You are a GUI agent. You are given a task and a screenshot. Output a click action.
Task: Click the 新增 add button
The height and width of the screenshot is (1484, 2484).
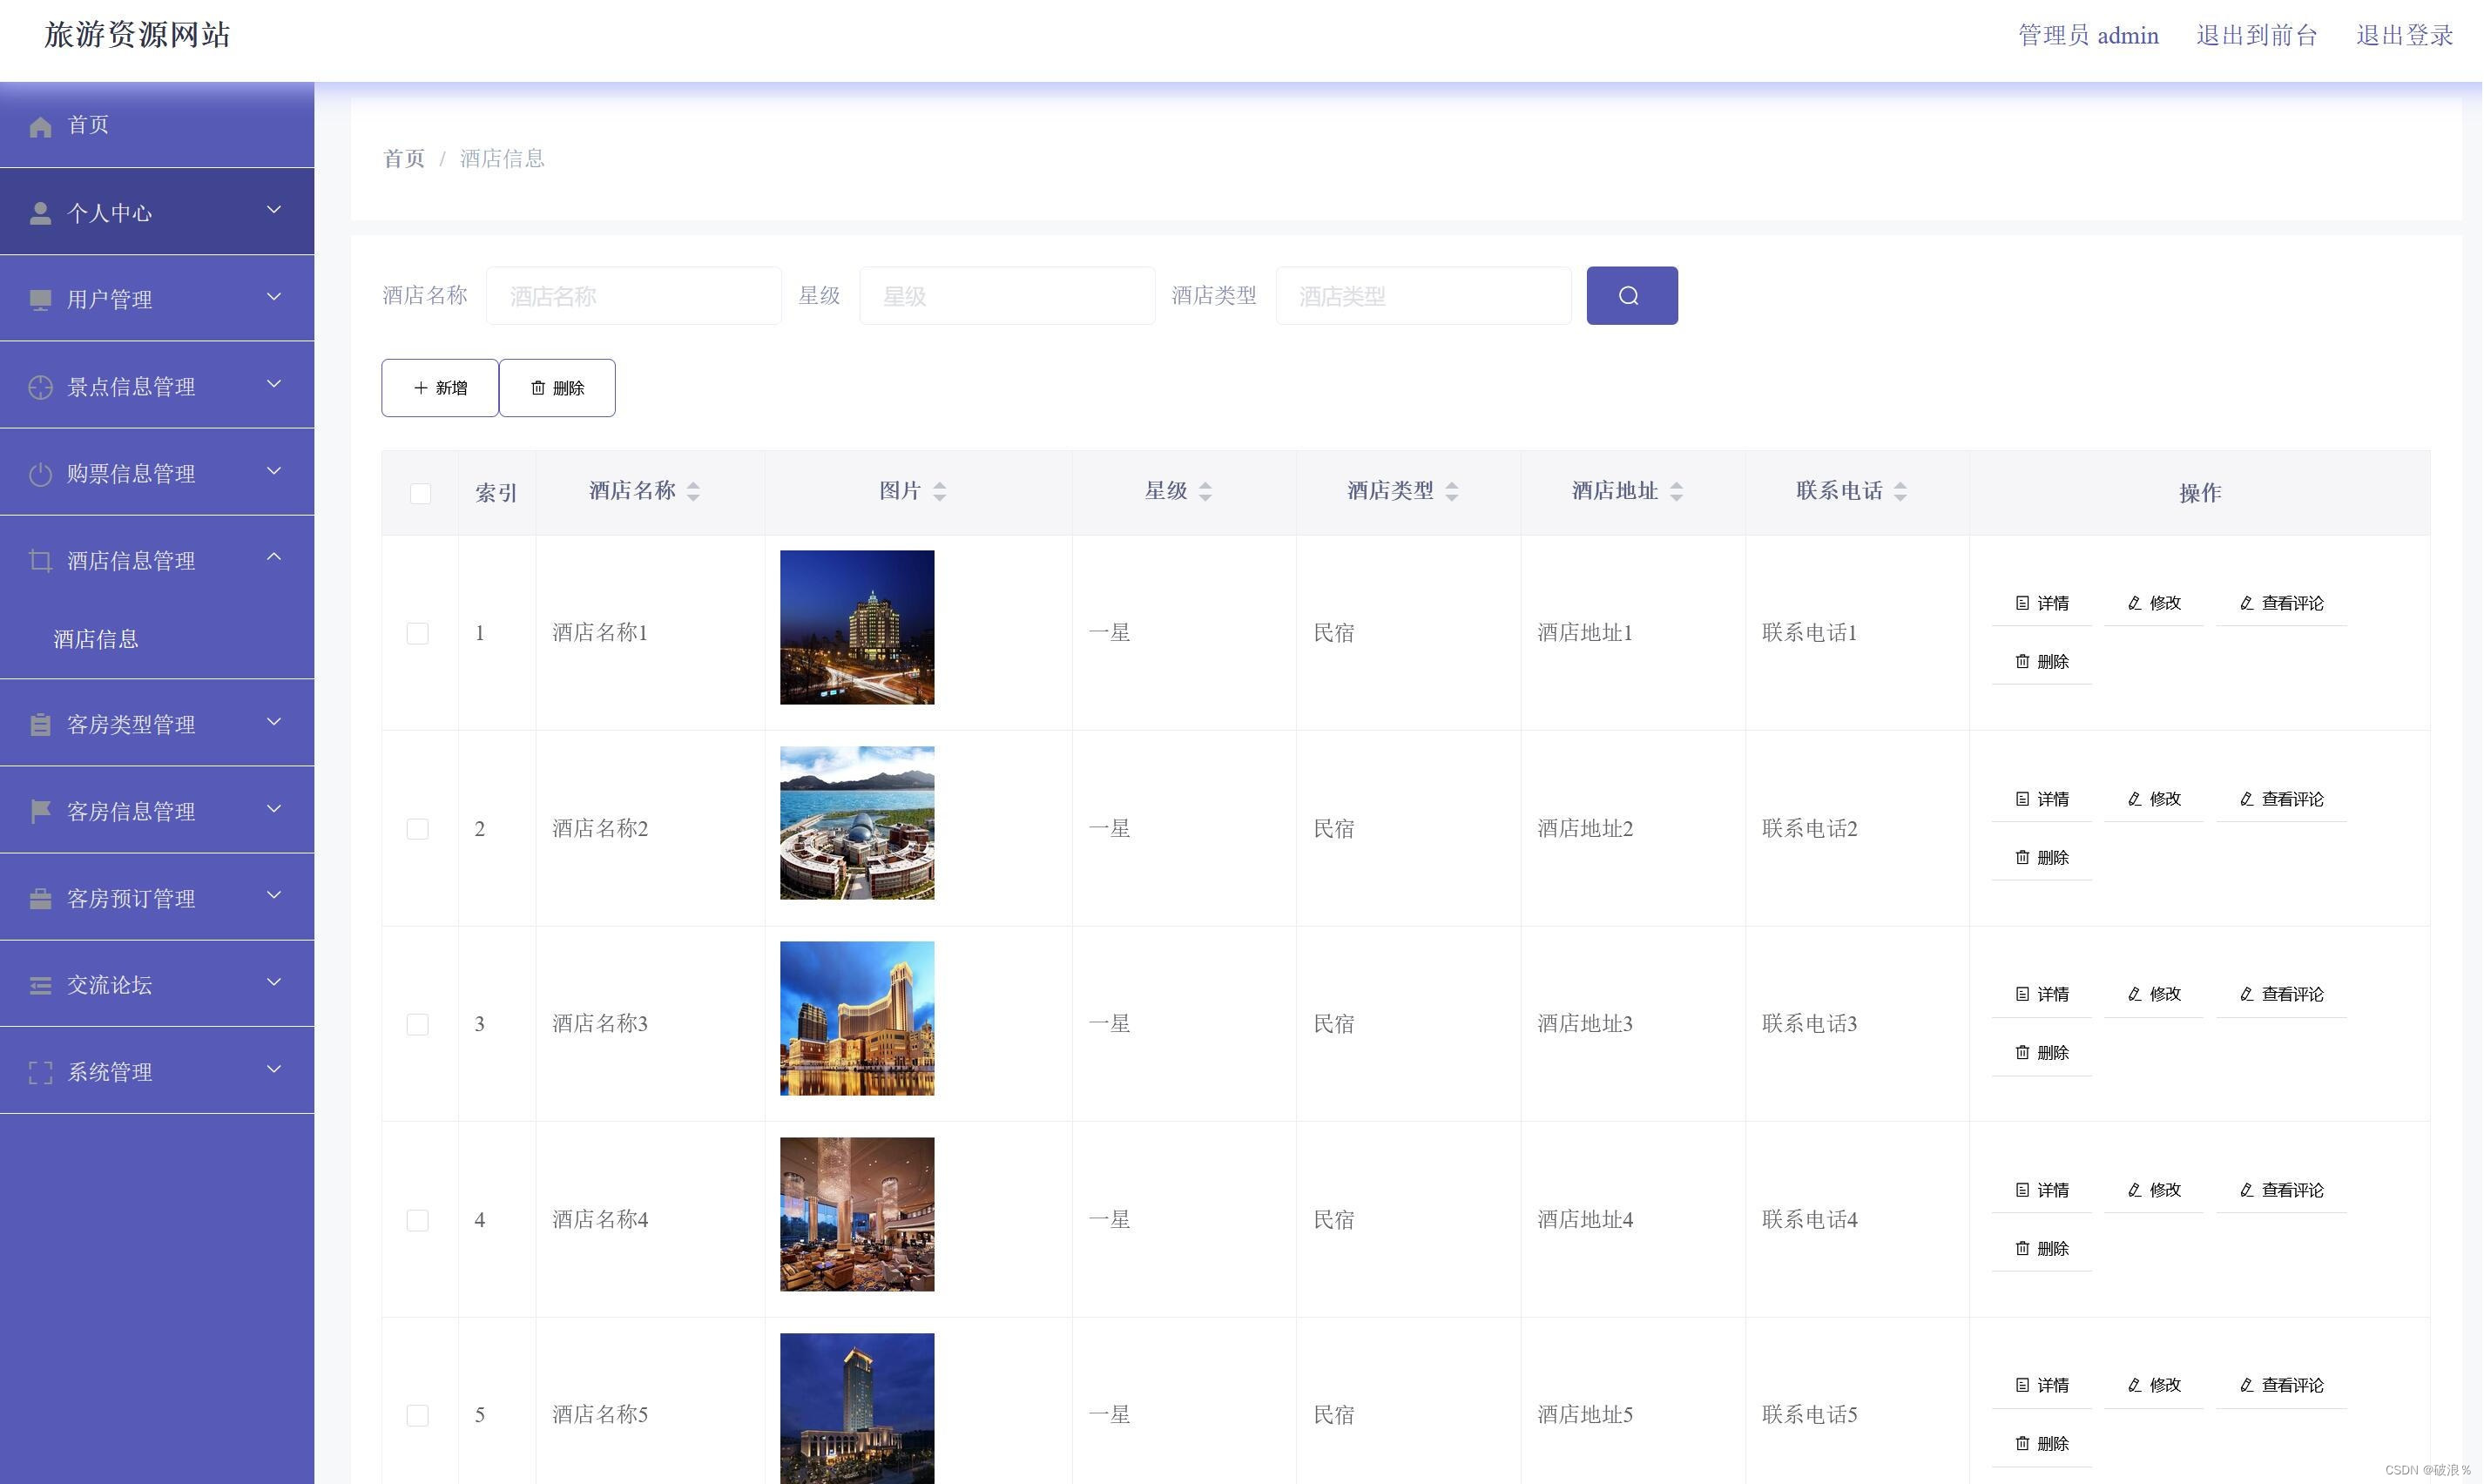pos(440,388)
